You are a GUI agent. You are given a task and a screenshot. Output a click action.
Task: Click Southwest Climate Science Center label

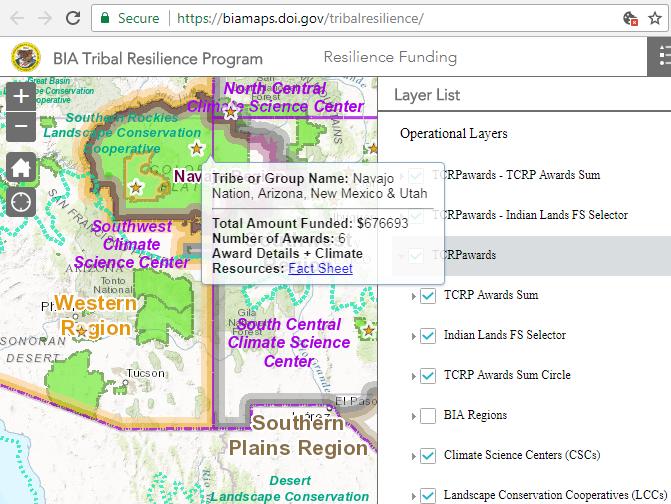(x=131, y=244)
